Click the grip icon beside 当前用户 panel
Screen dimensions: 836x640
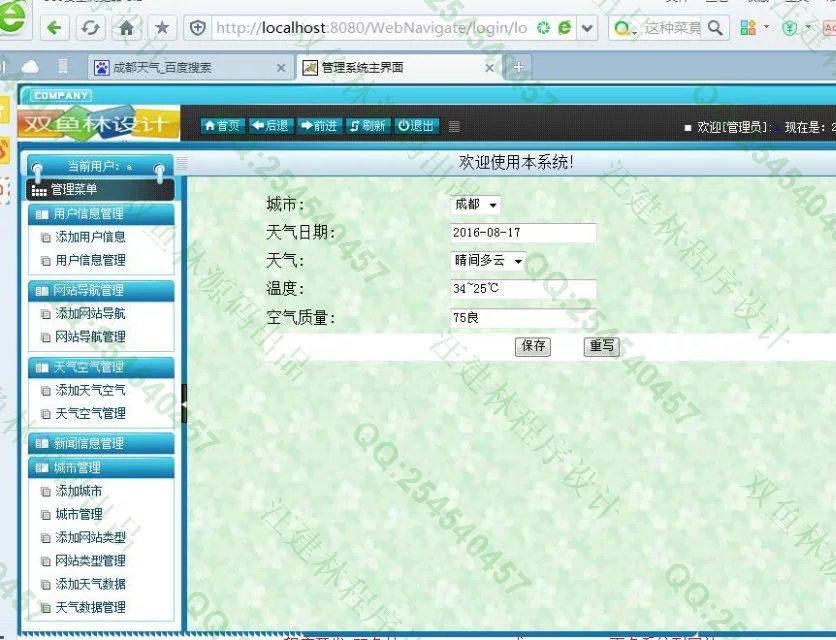182,164
